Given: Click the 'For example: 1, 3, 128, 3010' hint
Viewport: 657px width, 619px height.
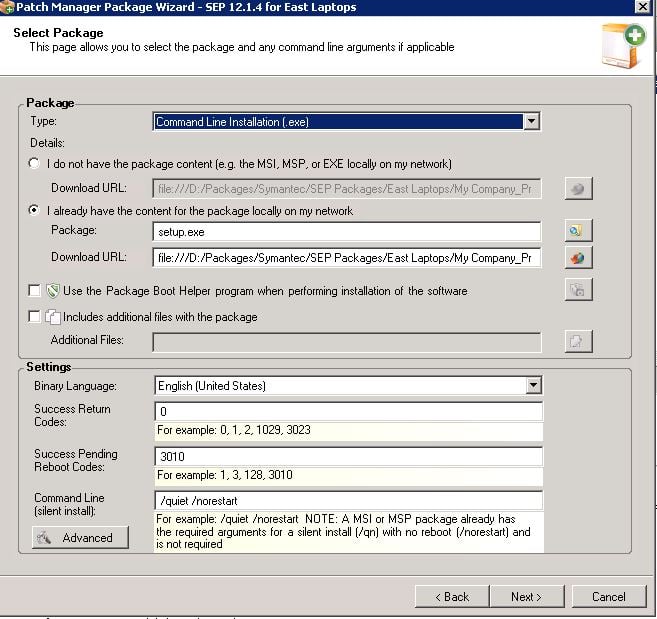Looking at the screenshot, I should (x=225, y=475).
